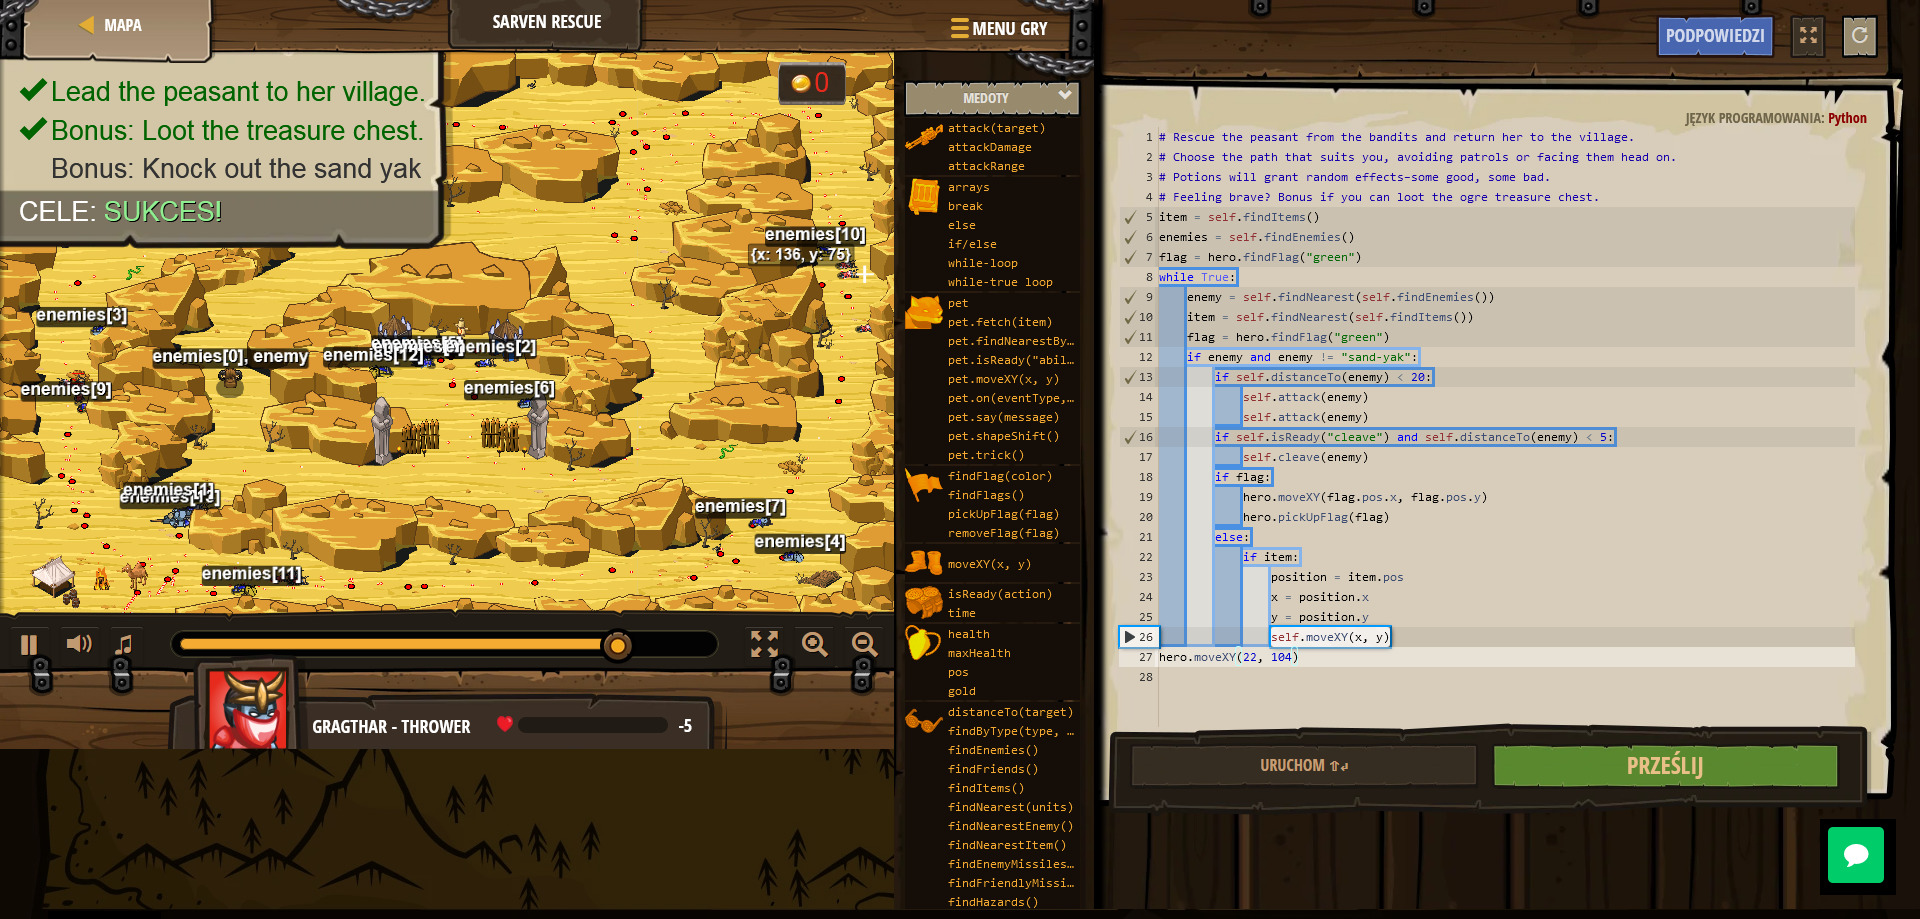Click the hero health bar
The image size is (1920, 919).
coord(592,725)
